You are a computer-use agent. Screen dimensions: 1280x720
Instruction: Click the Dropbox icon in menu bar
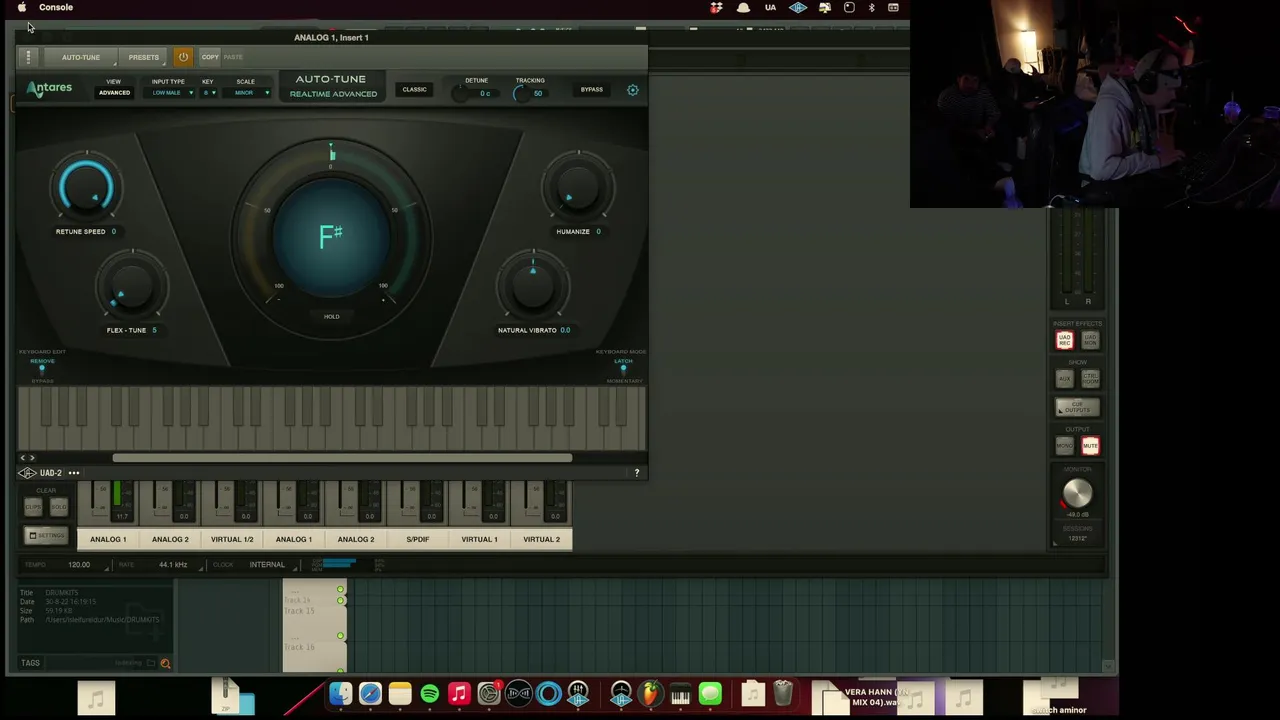coord(716,7)
